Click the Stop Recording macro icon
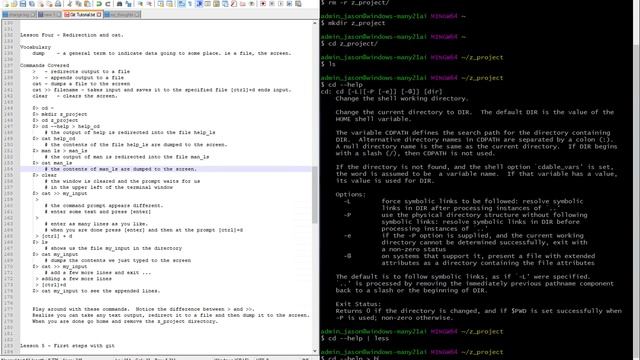Screen dimensions: 640x360 tap(271, 4)
